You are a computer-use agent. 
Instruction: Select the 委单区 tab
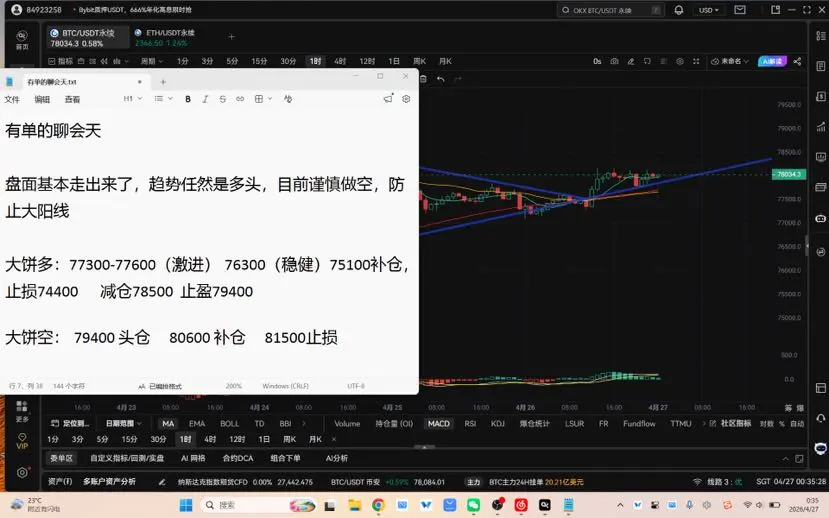[61, 458]
